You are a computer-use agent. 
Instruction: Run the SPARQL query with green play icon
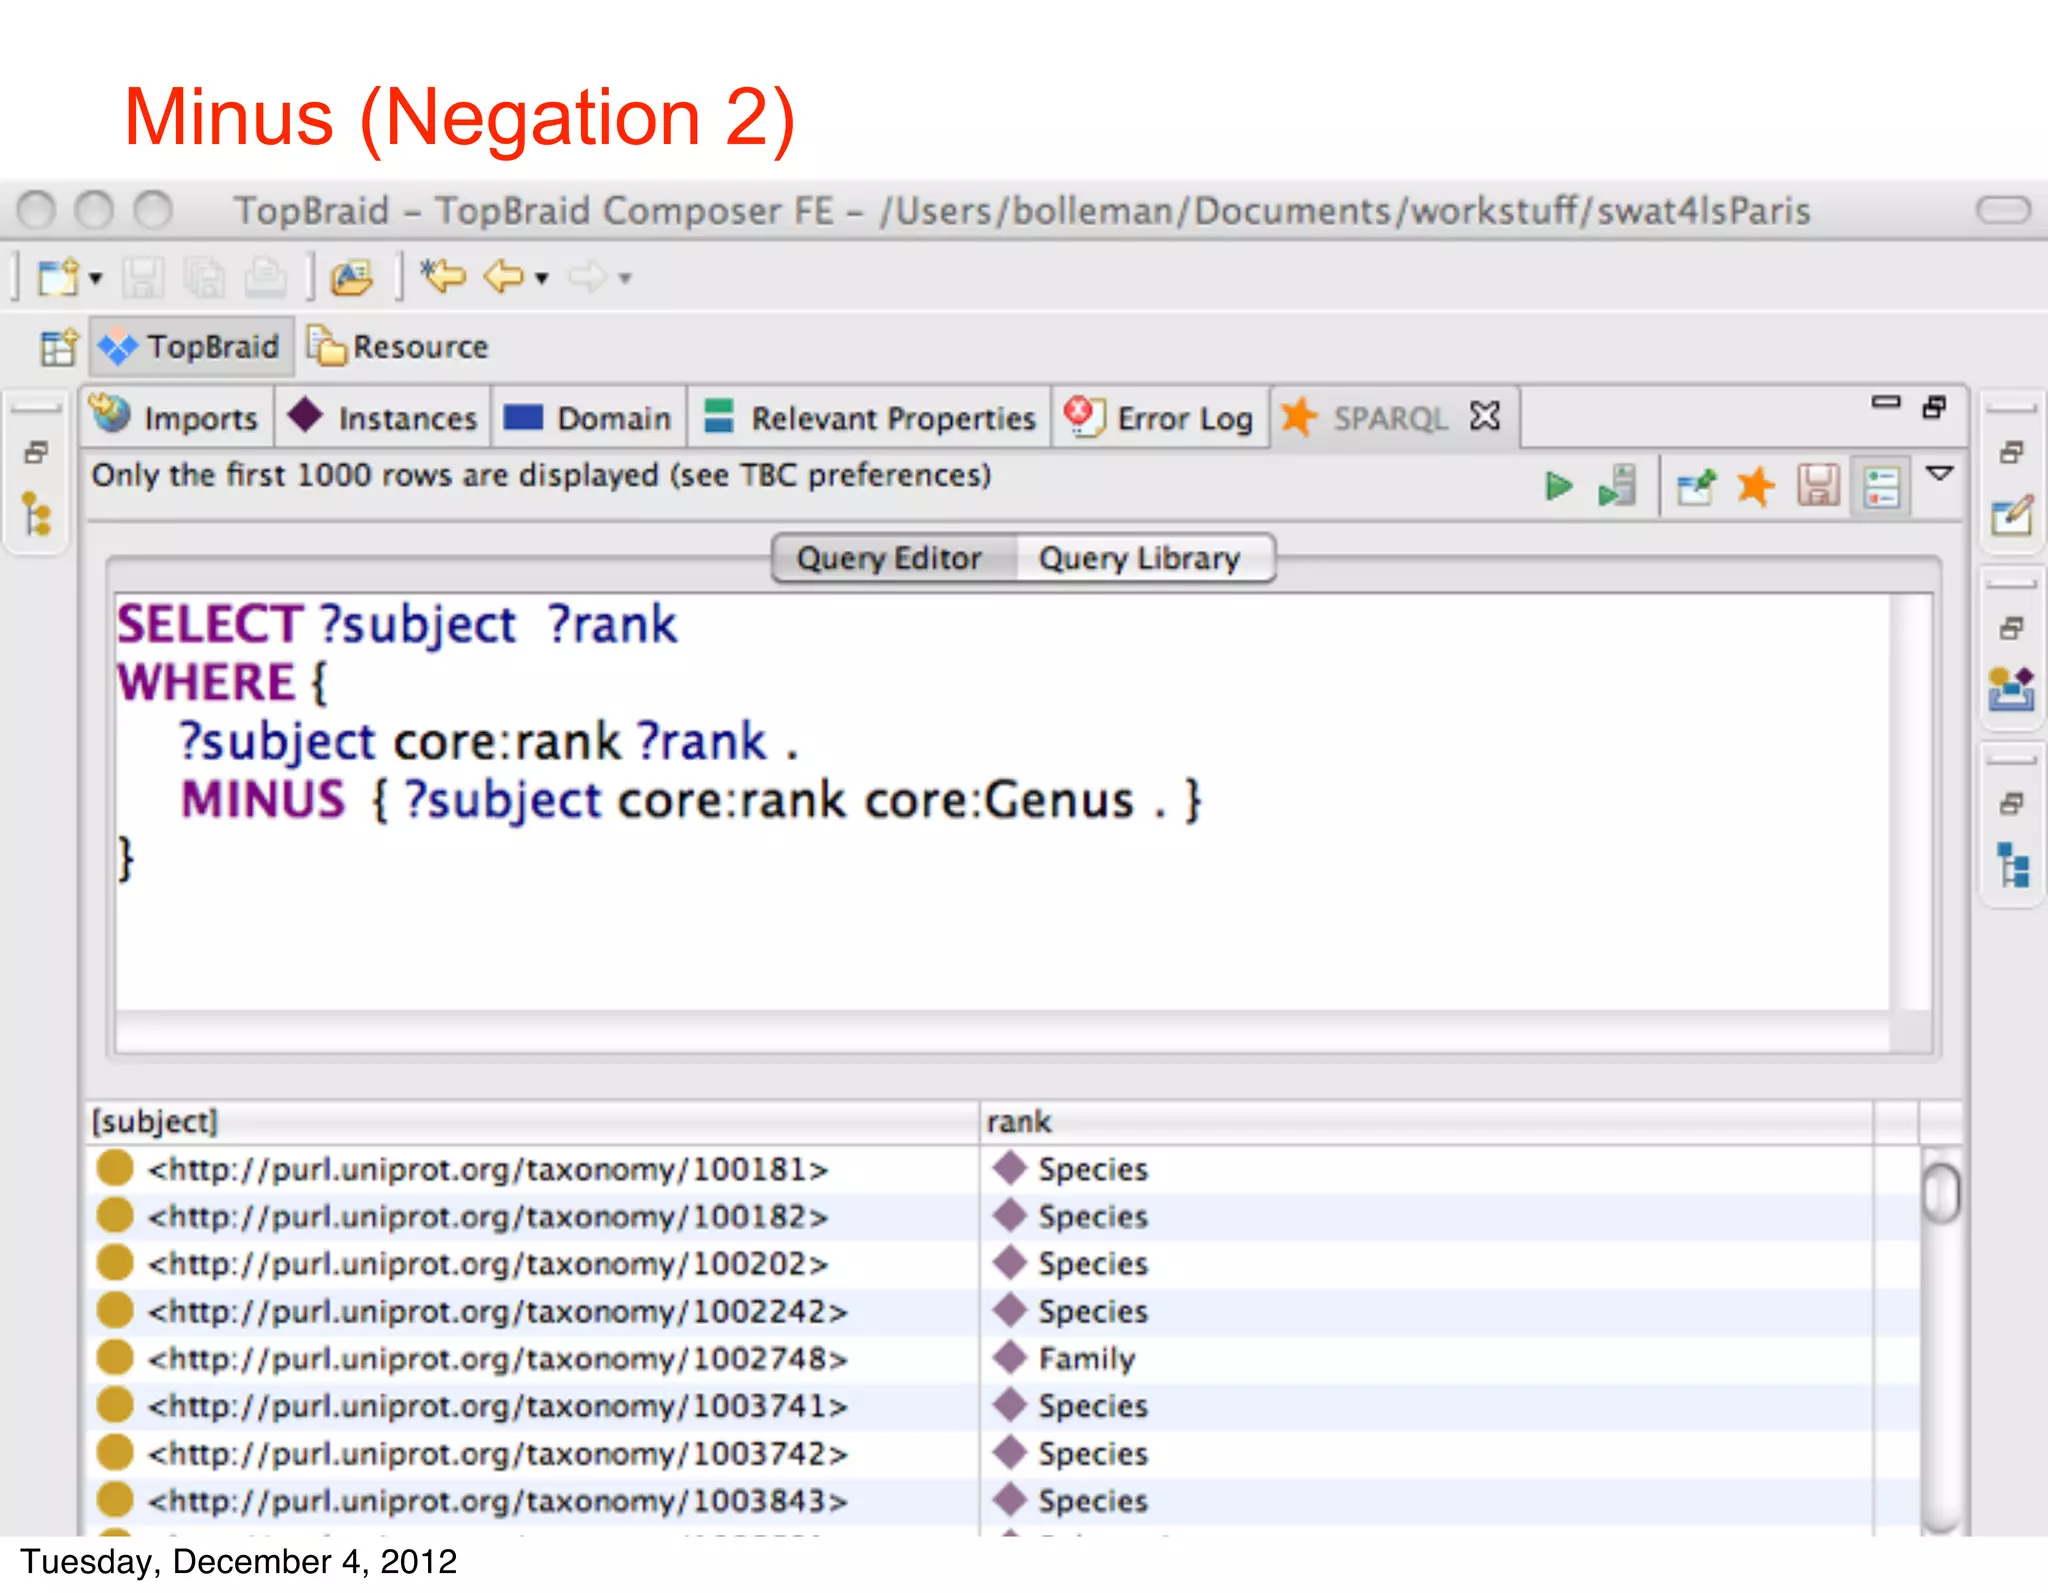[x=1557, y=487]
